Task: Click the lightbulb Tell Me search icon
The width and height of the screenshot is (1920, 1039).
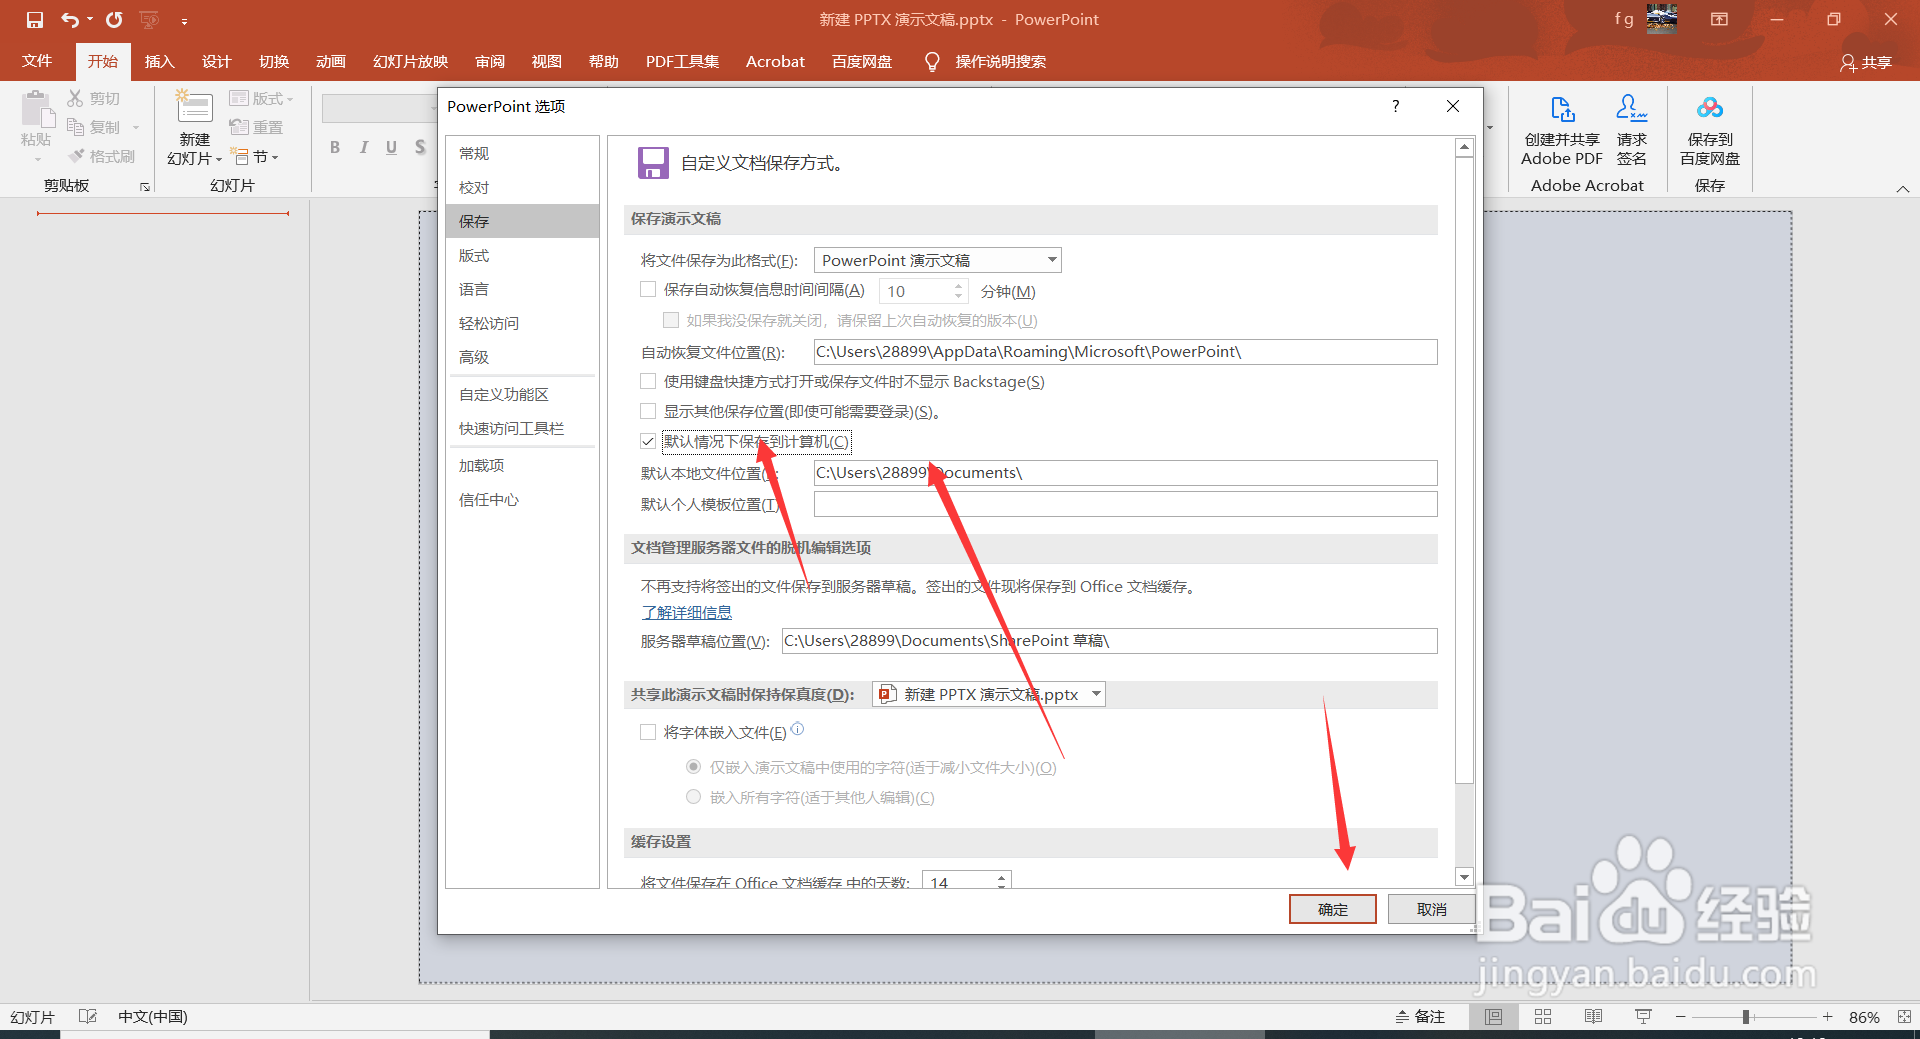Action: click(932, 62)
